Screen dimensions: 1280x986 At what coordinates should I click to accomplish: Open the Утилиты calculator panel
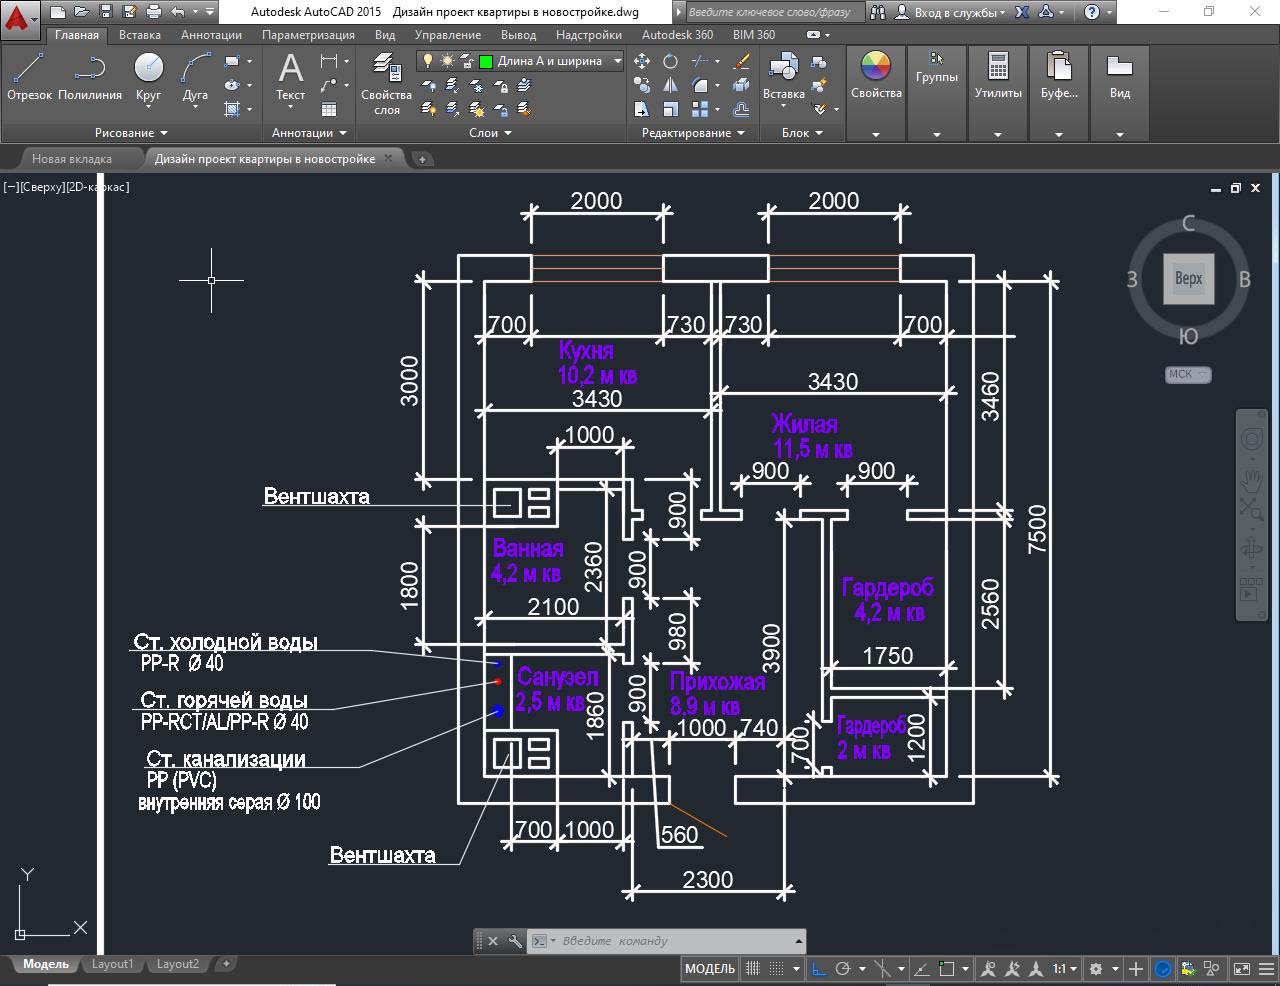[x=997, y=76]
